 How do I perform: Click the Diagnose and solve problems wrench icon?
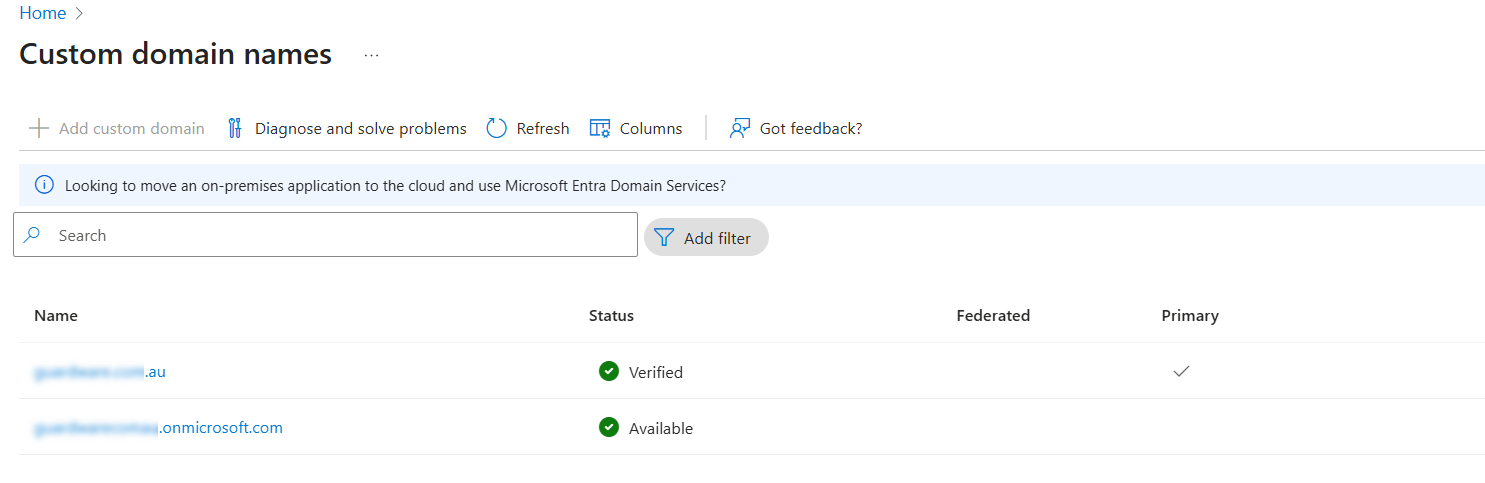(x=235, y=128)
